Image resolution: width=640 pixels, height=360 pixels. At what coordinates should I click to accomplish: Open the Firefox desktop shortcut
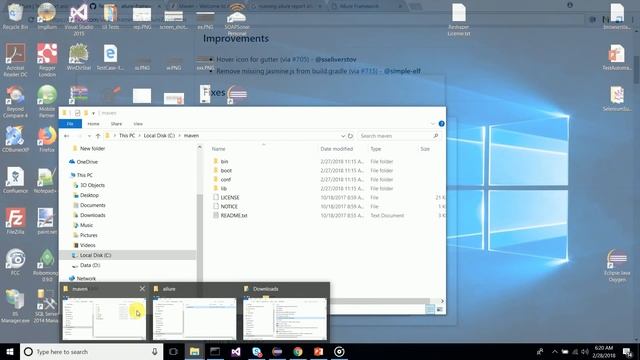tap(47, 139)
